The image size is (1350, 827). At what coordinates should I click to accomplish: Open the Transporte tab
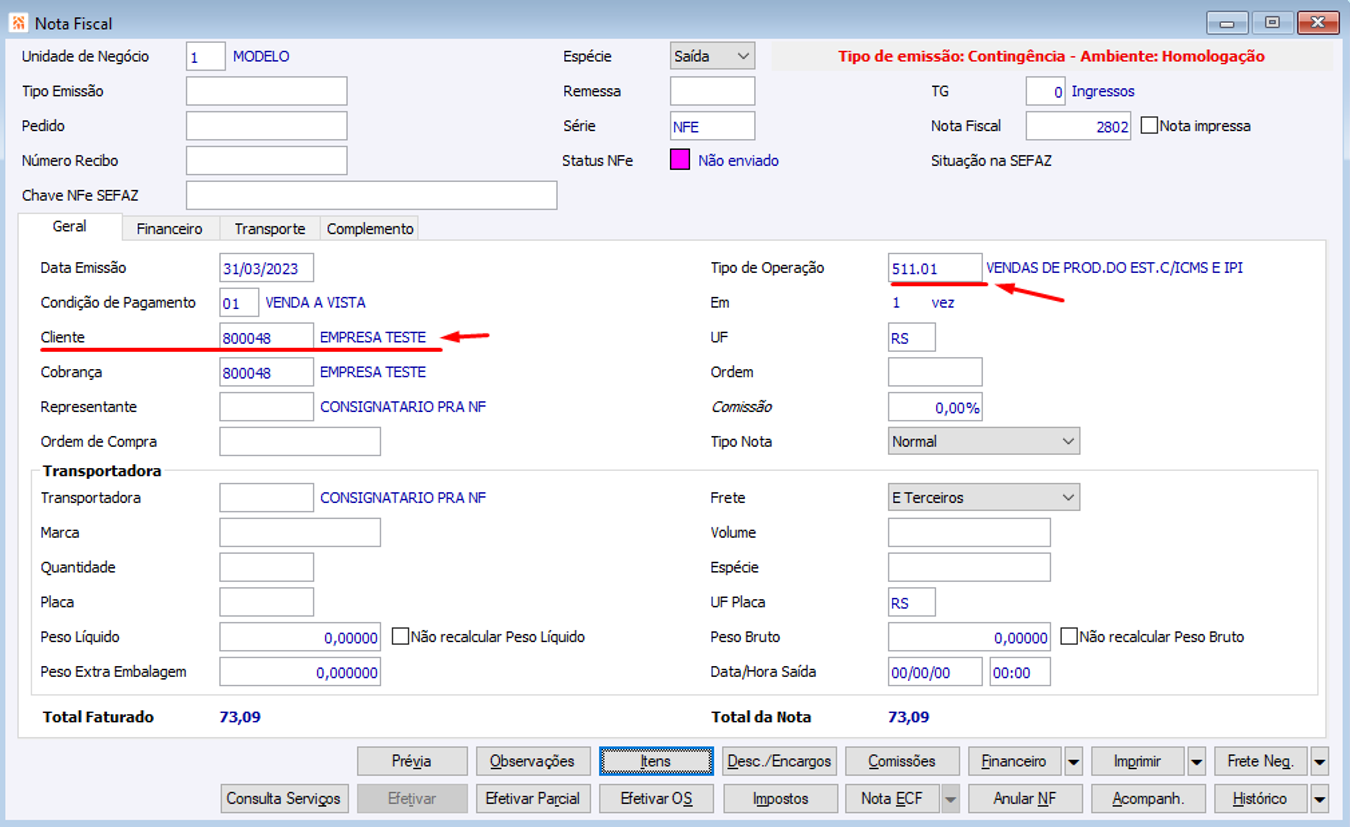click(270, 229)
